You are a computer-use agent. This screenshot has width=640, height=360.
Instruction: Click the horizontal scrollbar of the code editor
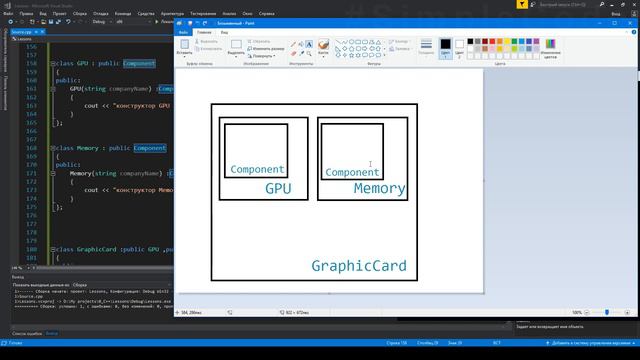point(104,268)
